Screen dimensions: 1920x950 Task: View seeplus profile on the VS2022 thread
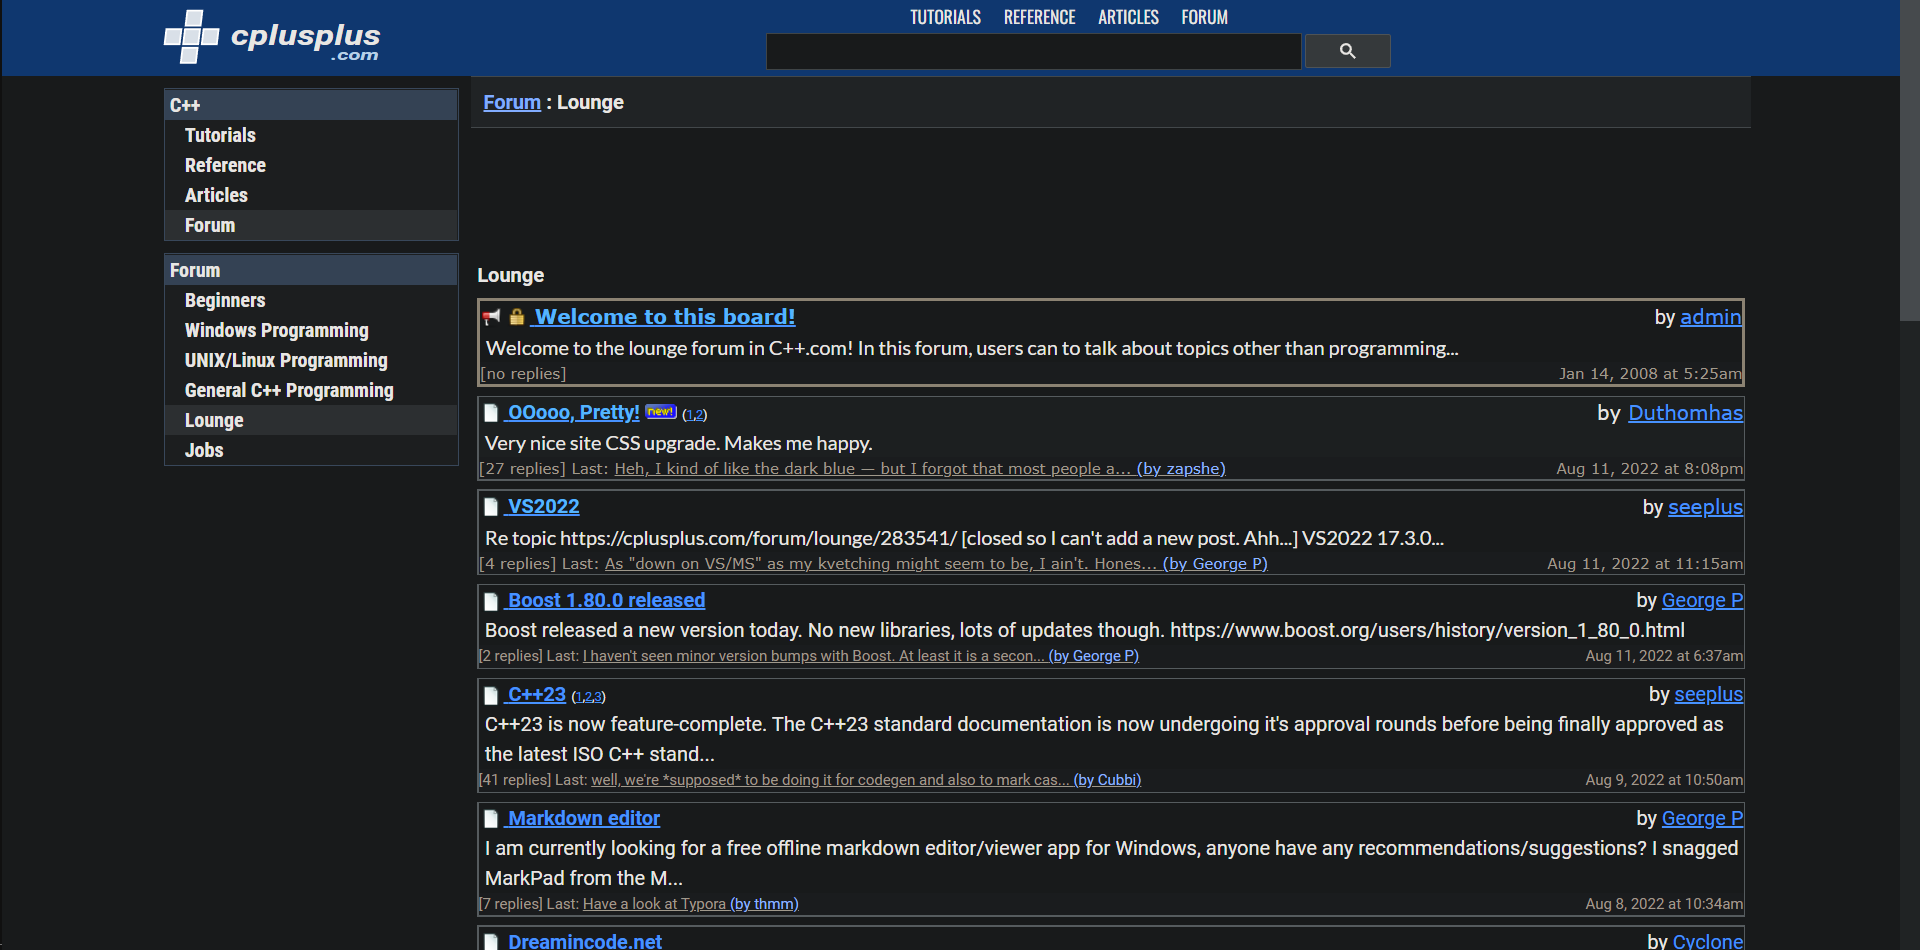point(1705,507)
